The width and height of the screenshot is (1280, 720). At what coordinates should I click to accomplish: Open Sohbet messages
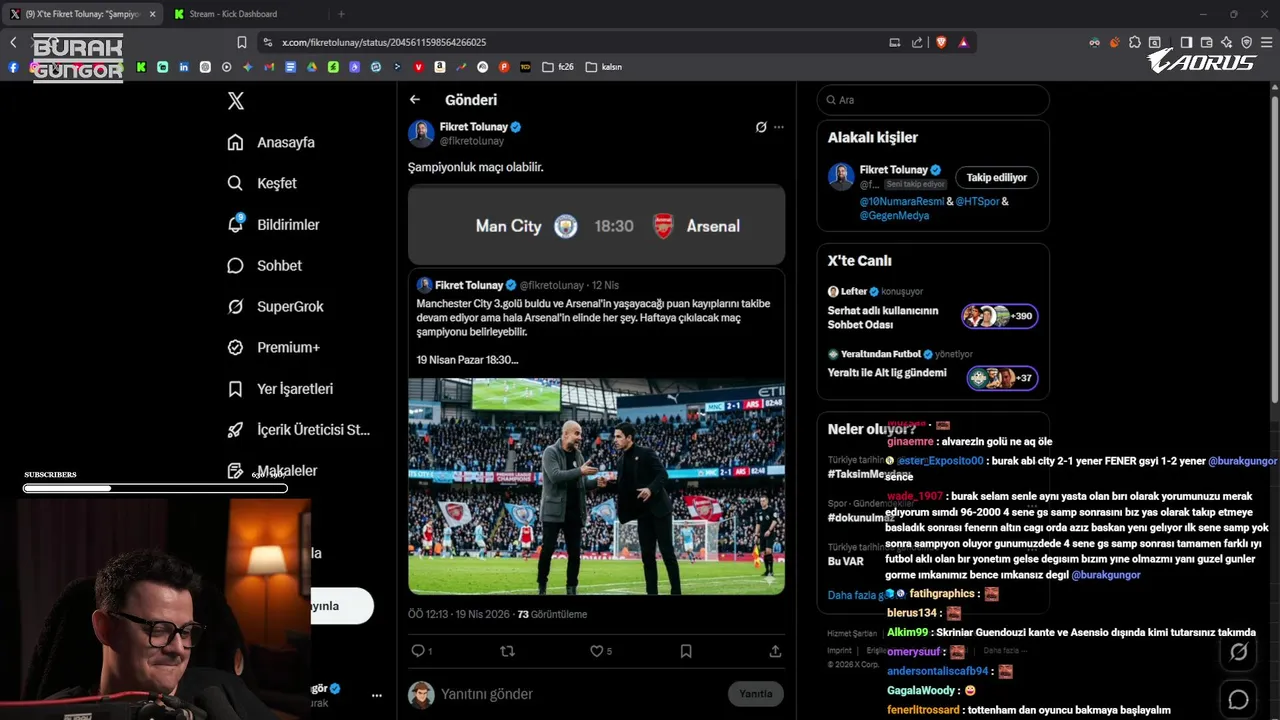point(264,265)
